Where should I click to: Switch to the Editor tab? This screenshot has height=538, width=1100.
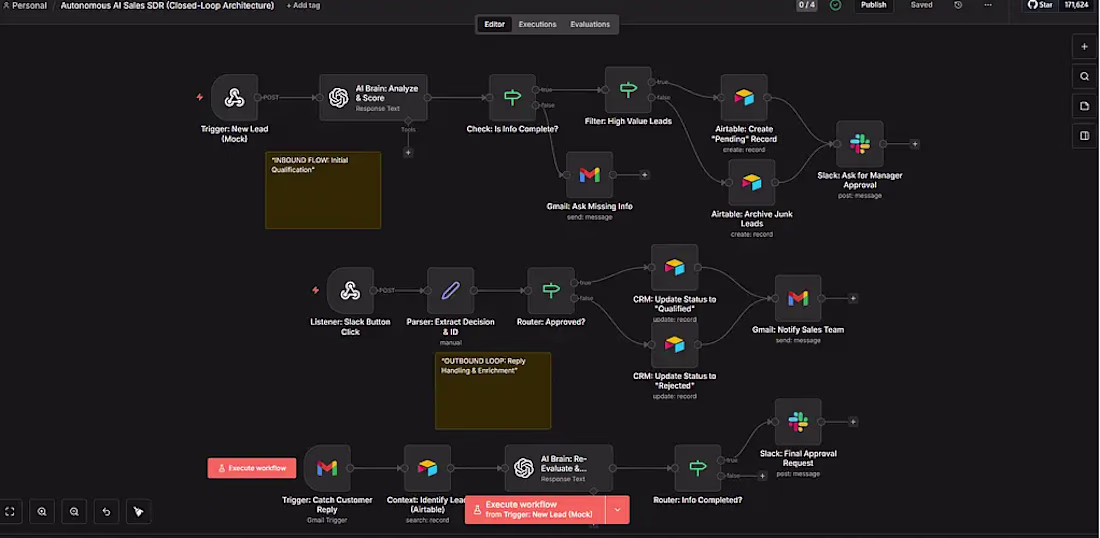pos(495,24)
